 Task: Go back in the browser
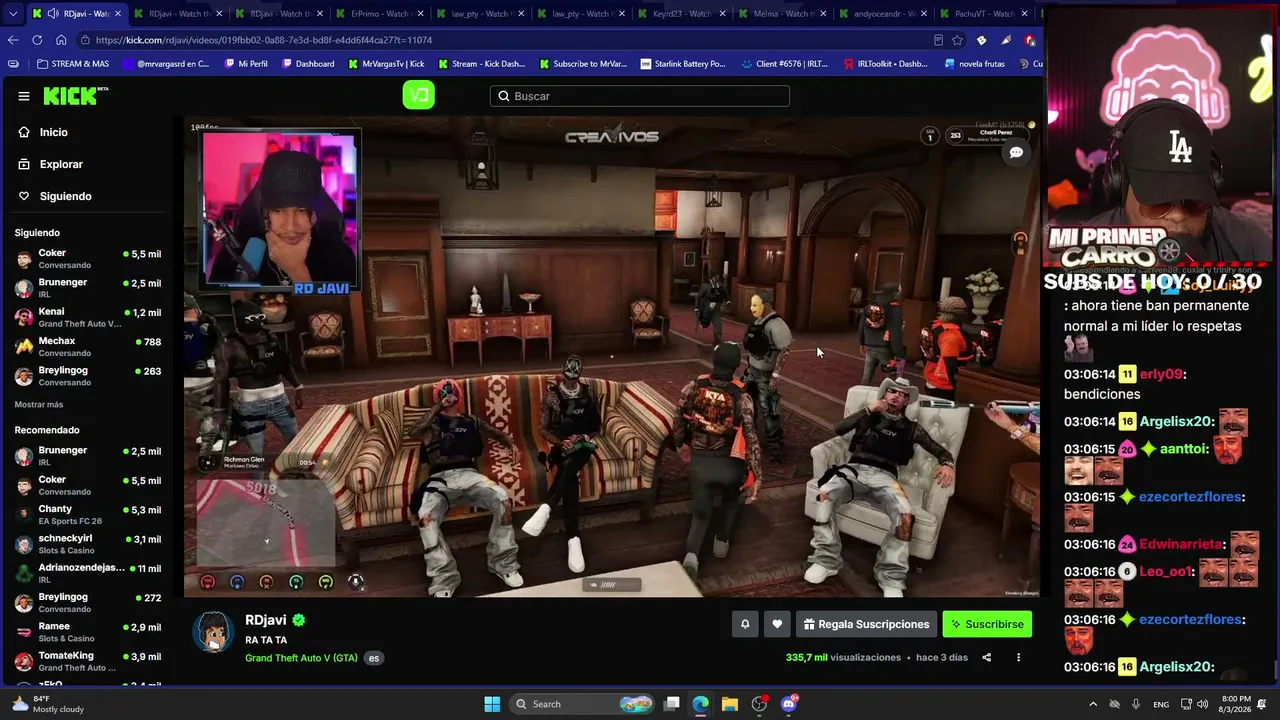(x=13, y=40)
